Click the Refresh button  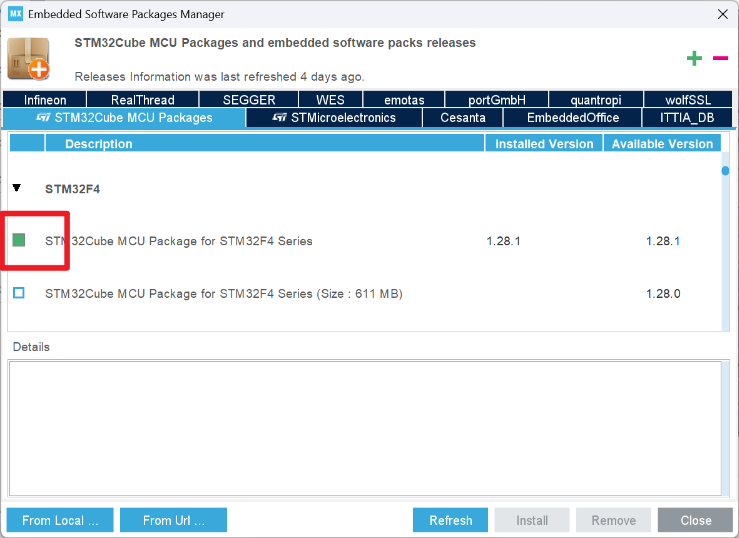451,520
